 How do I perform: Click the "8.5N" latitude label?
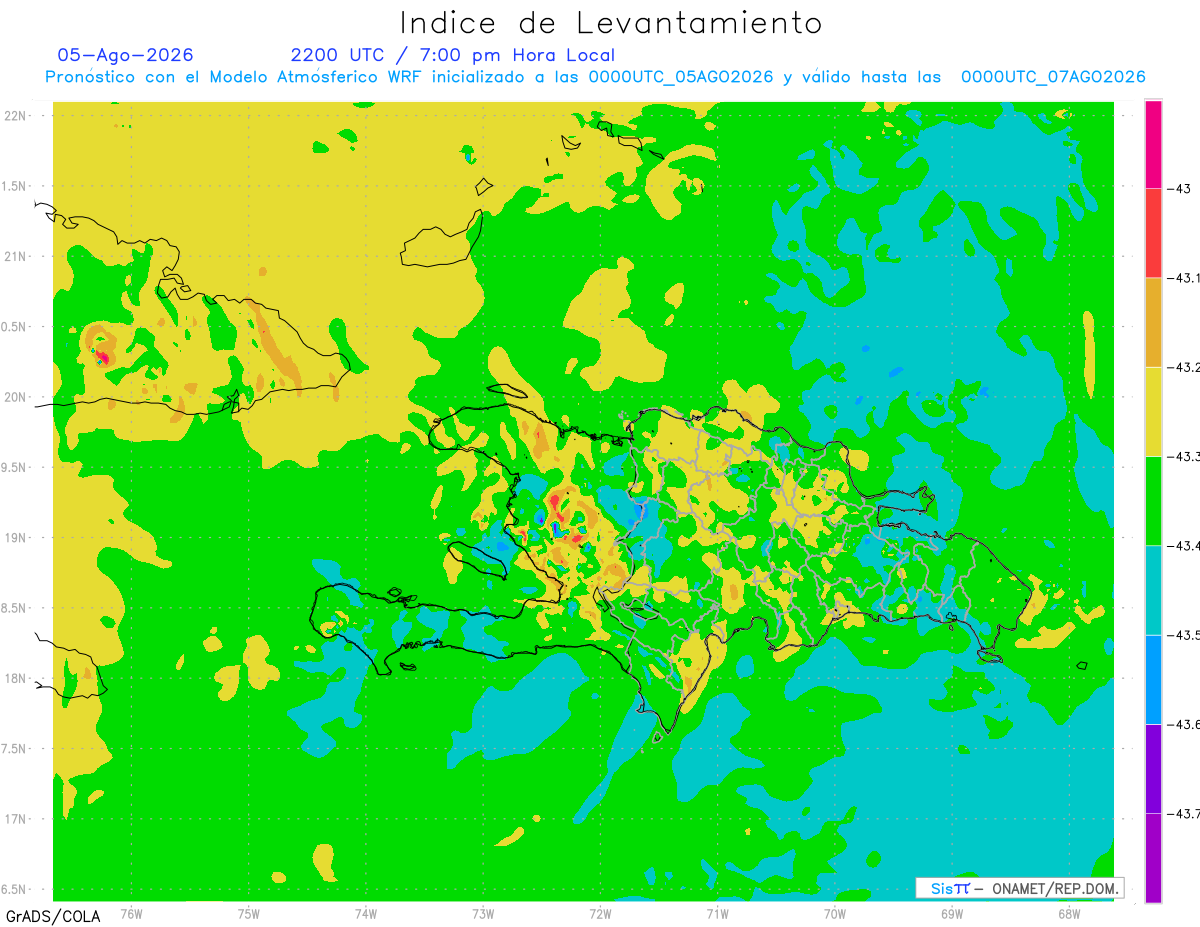click(x=15, y=608)
